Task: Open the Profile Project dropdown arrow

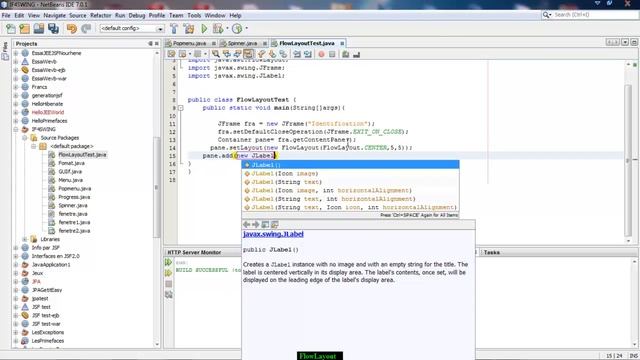Action: (x=246, y=29)
